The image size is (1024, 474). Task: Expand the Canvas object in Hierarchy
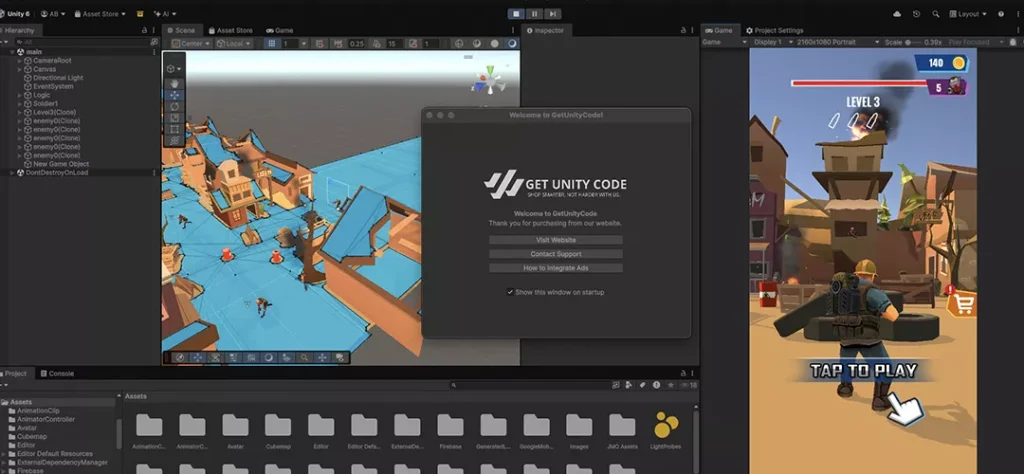(20, 69)
